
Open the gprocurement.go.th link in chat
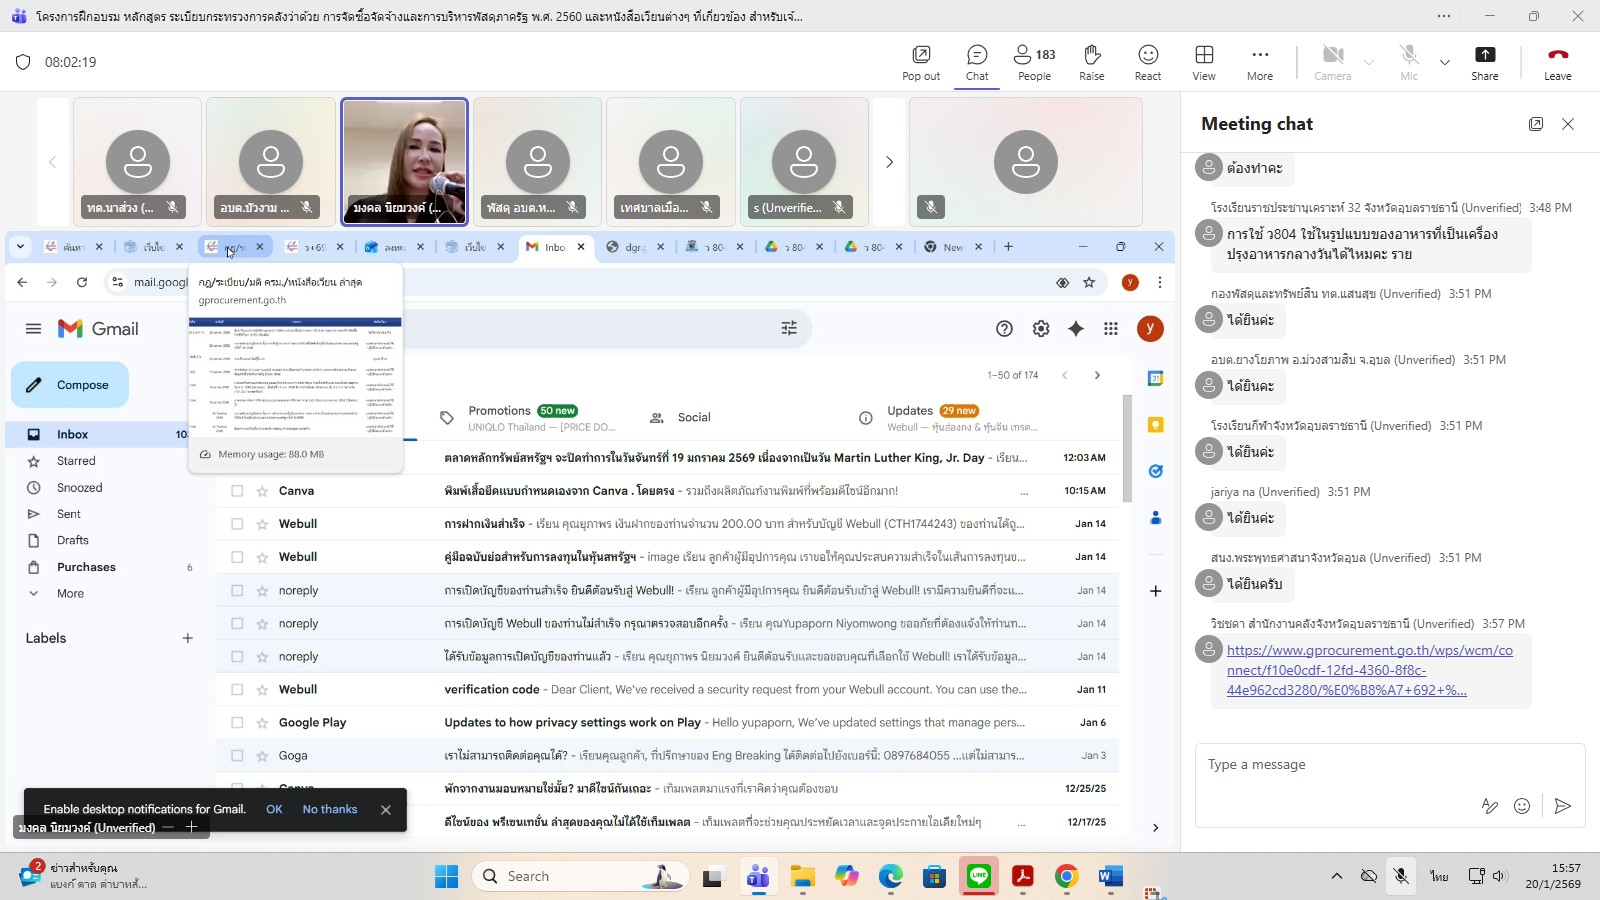tap(1368, 670)
